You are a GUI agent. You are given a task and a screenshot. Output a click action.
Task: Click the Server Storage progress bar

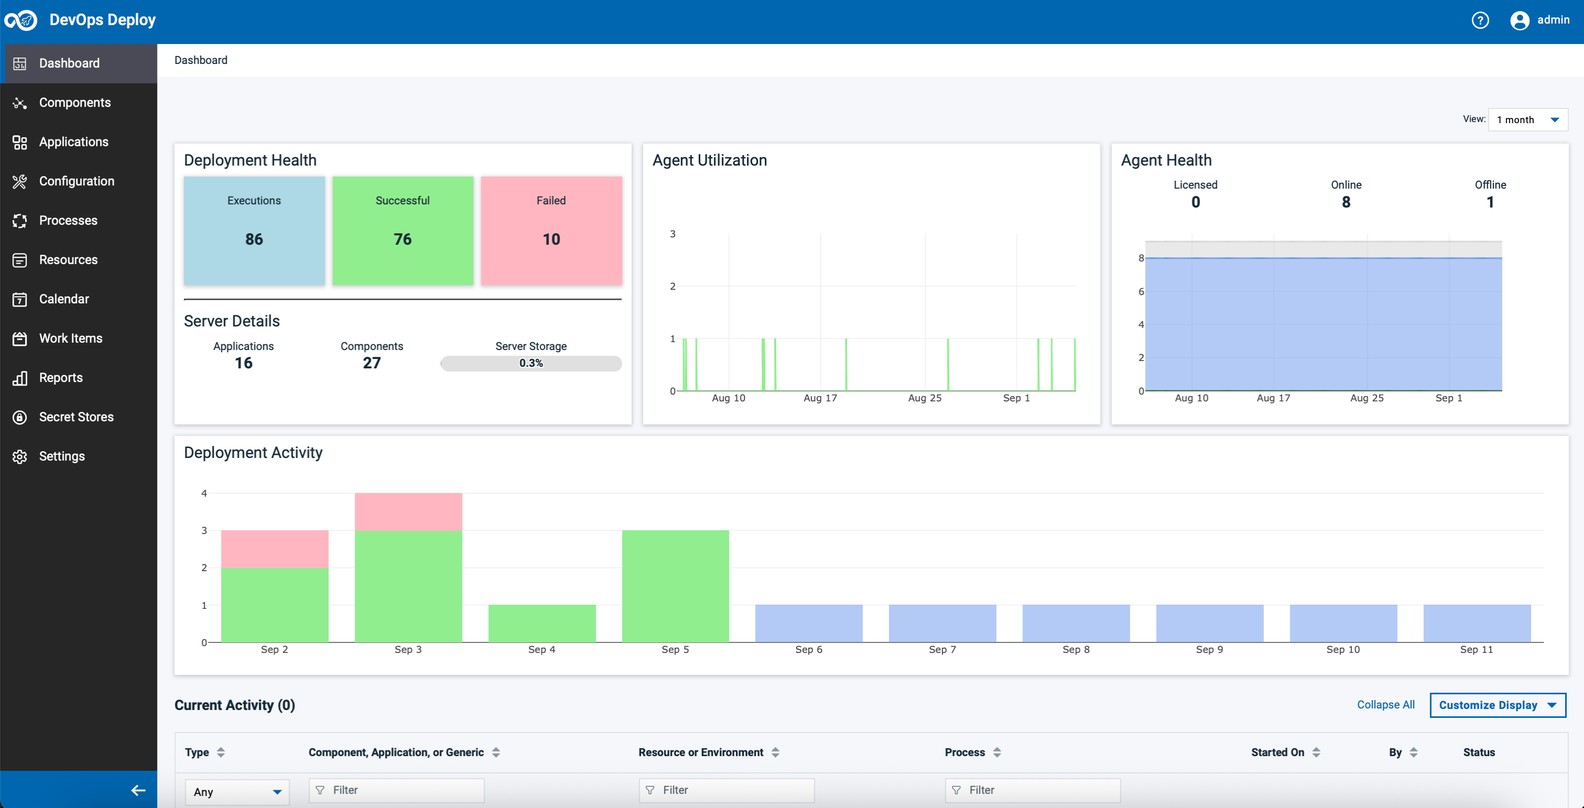click(531, 364)
